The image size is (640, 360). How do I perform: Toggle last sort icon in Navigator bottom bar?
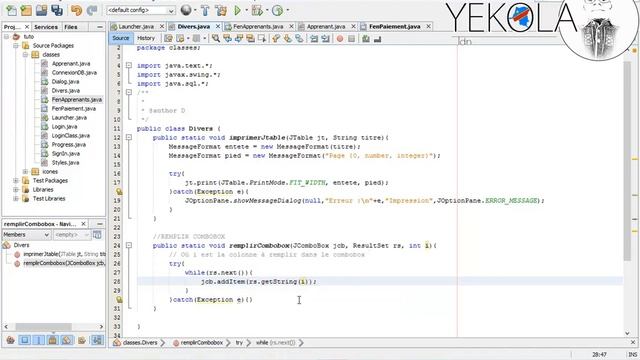click(97, 340)
